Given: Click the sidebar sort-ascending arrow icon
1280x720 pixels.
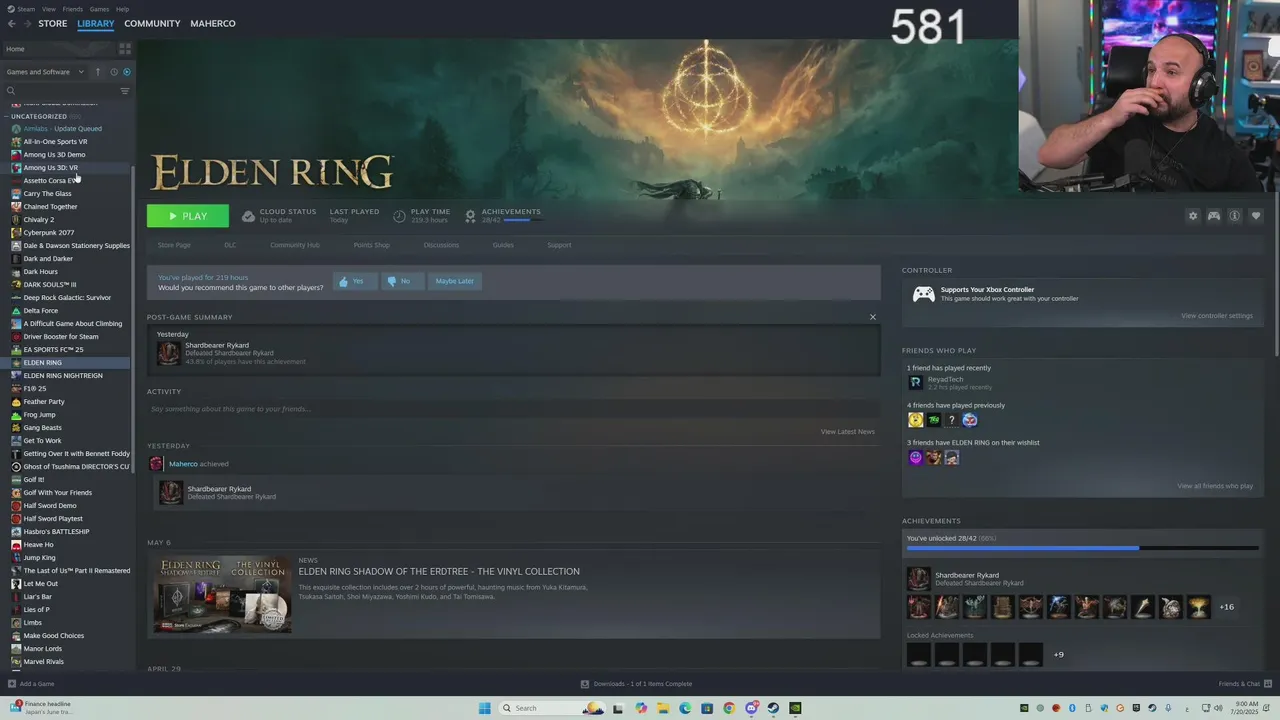Looking at the screenshot, I should pos(98,72).
